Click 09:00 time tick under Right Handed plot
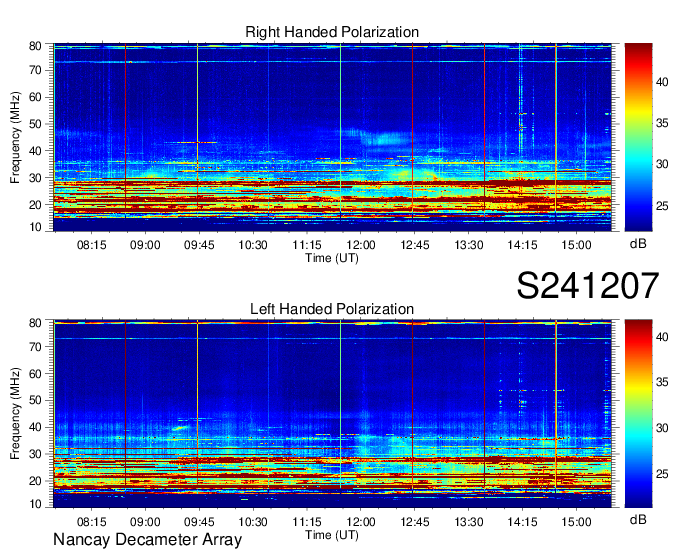The image size is (680, 552). point(145,245)
